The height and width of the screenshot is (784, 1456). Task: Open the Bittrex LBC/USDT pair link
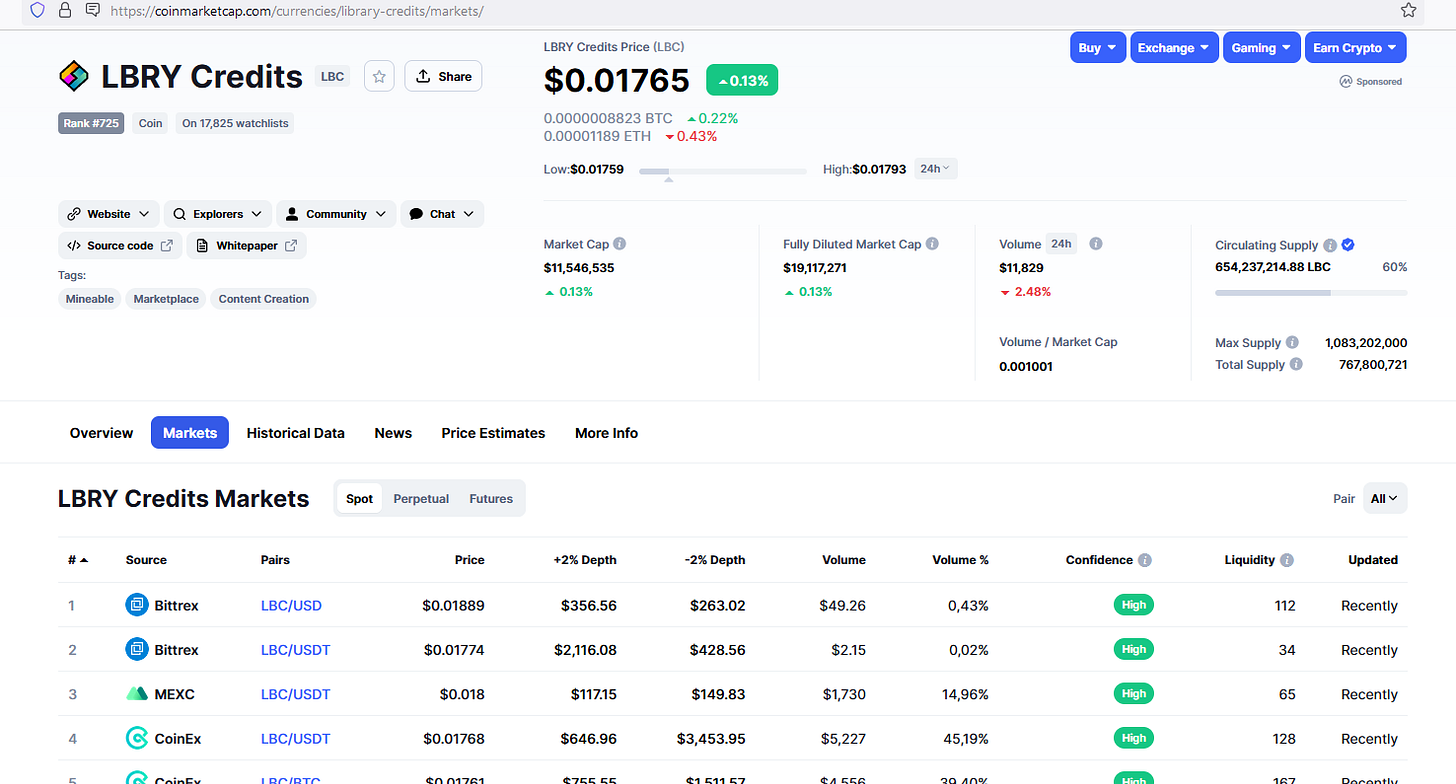pyautogui.click(x=295, y=650)
